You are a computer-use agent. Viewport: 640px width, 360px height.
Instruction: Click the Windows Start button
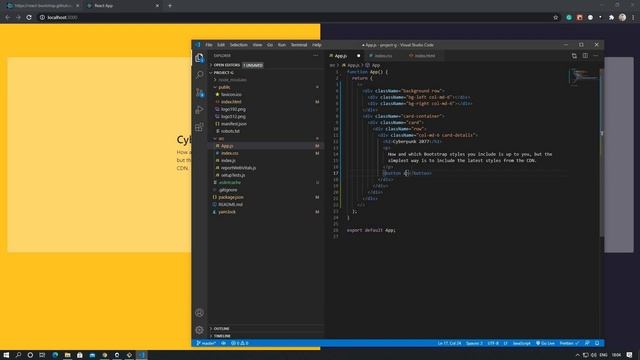click(x=6, y=355)
